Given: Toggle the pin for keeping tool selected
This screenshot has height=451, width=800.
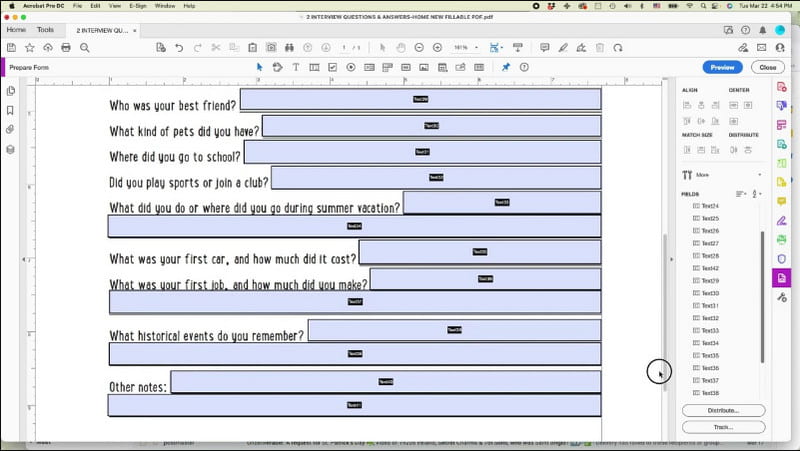Looking at the screenshot, I should click(505, 67).
